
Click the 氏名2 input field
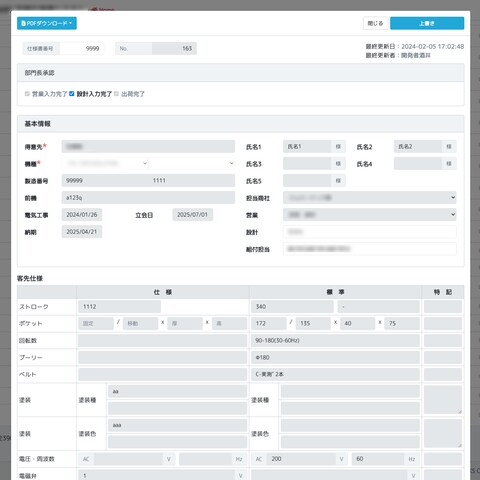pyautogui.click(x=418, y=146)
